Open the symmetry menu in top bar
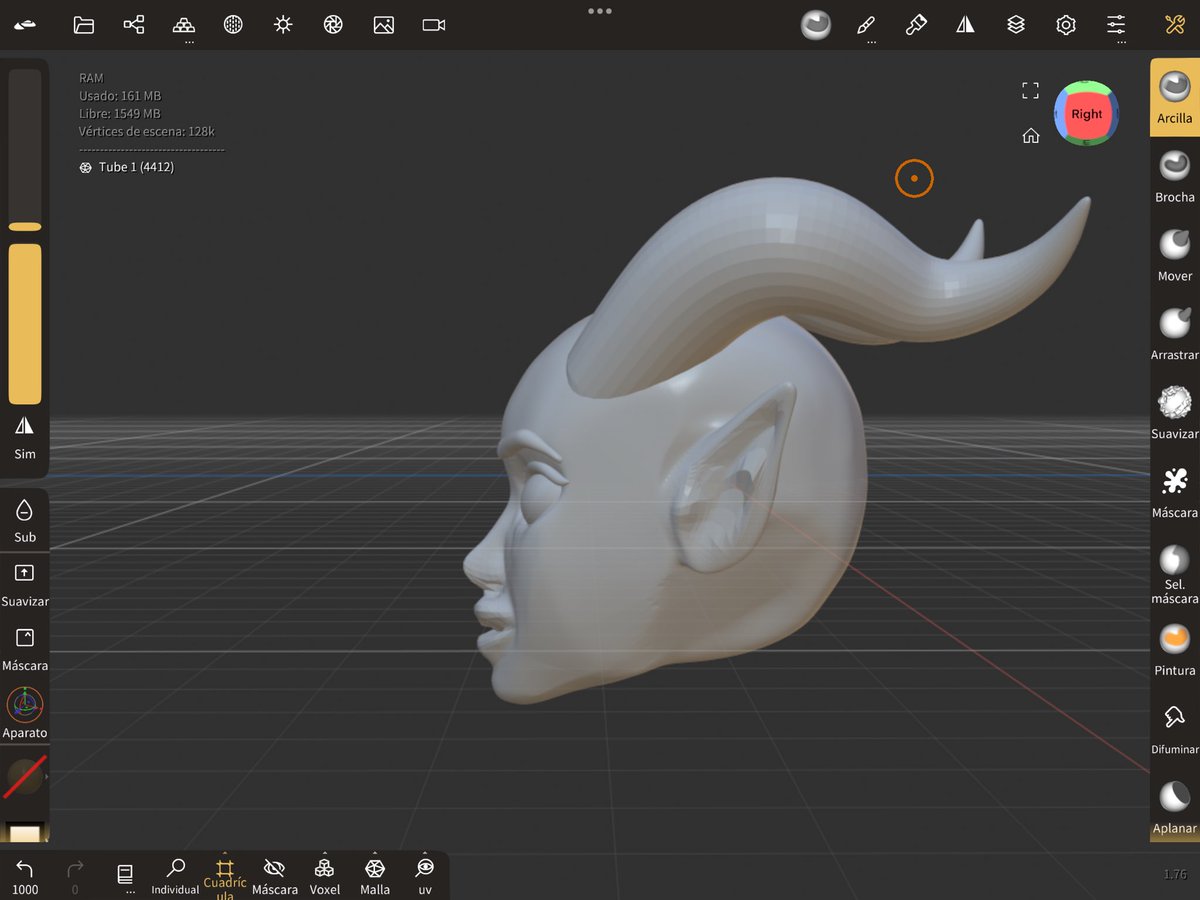 point(966,25)
